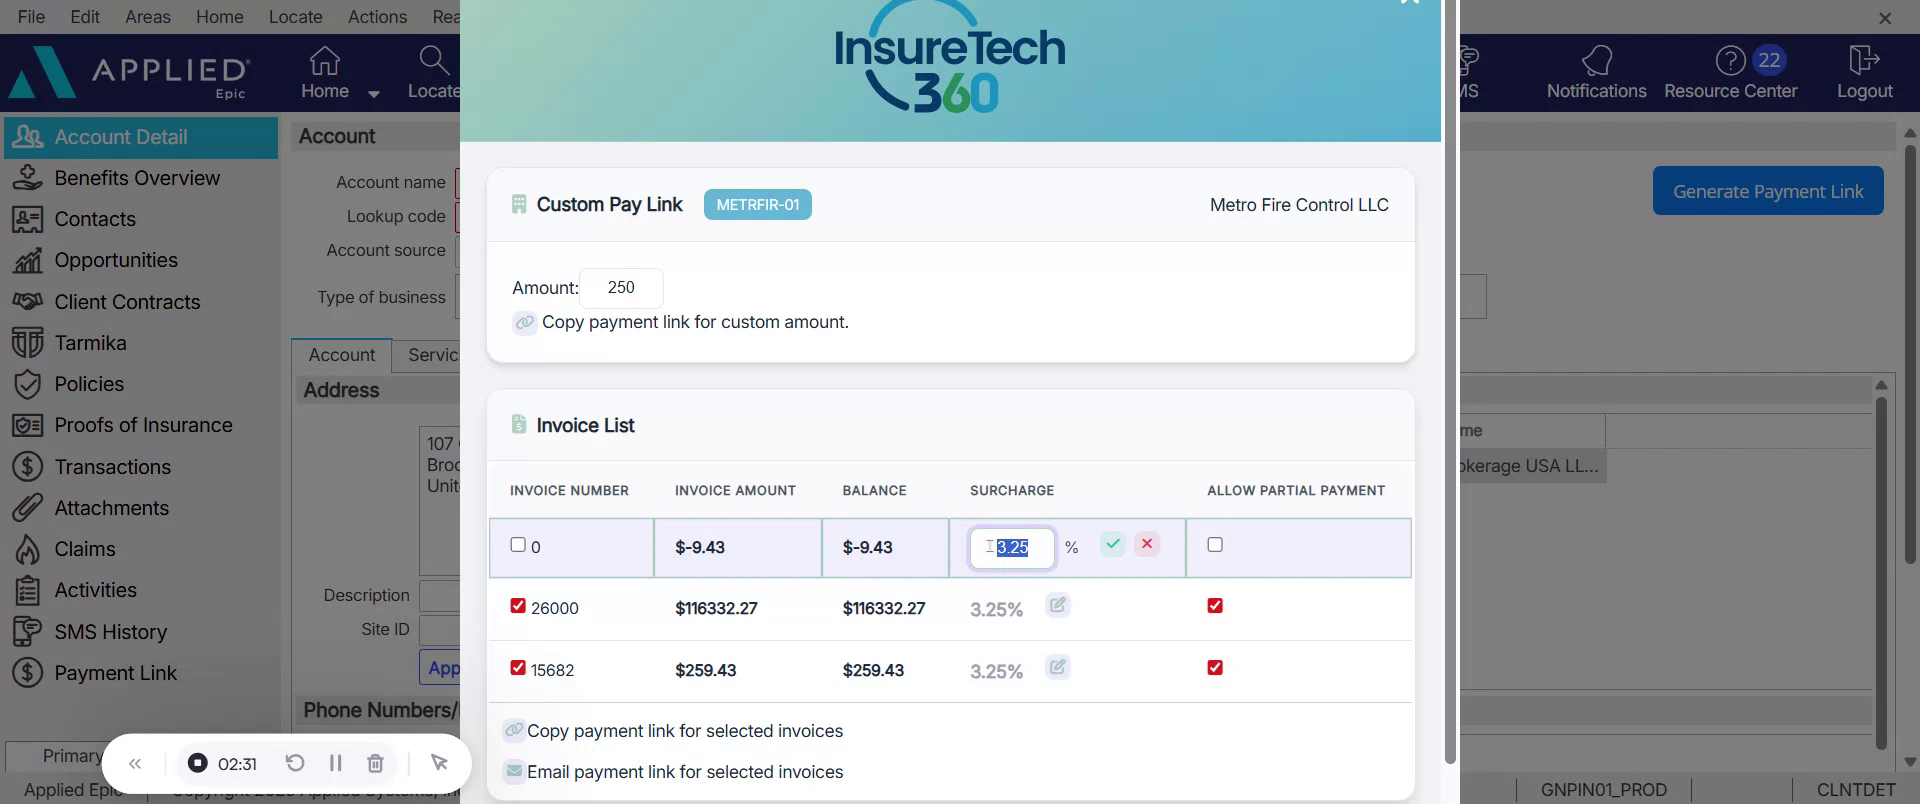Open the Resource Center help icon

(x=1730, y=62)
